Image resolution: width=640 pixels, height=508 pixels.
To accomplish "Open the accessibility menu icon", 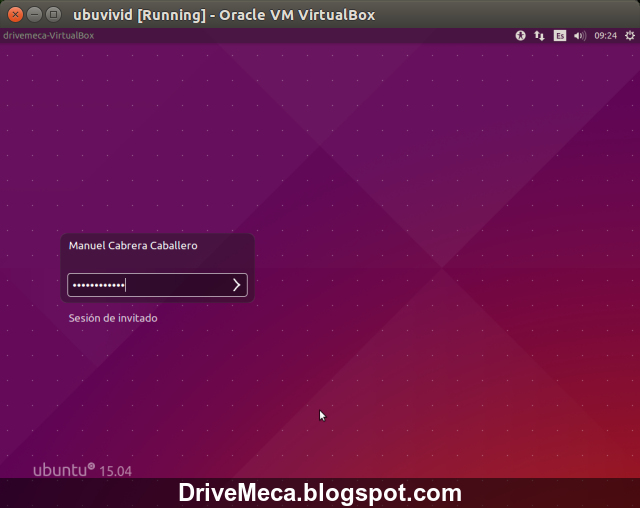I will click(520, 36).
